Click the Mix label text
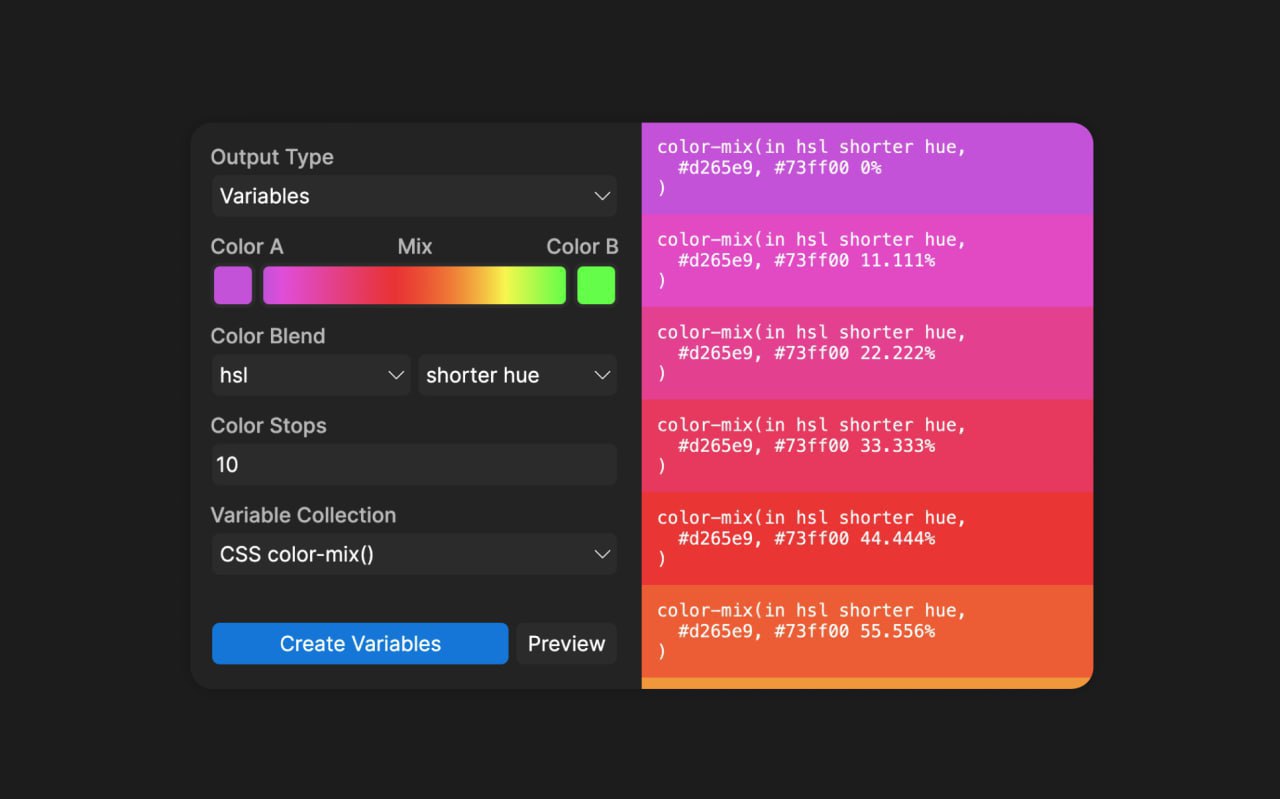 [x=415, y=246]
